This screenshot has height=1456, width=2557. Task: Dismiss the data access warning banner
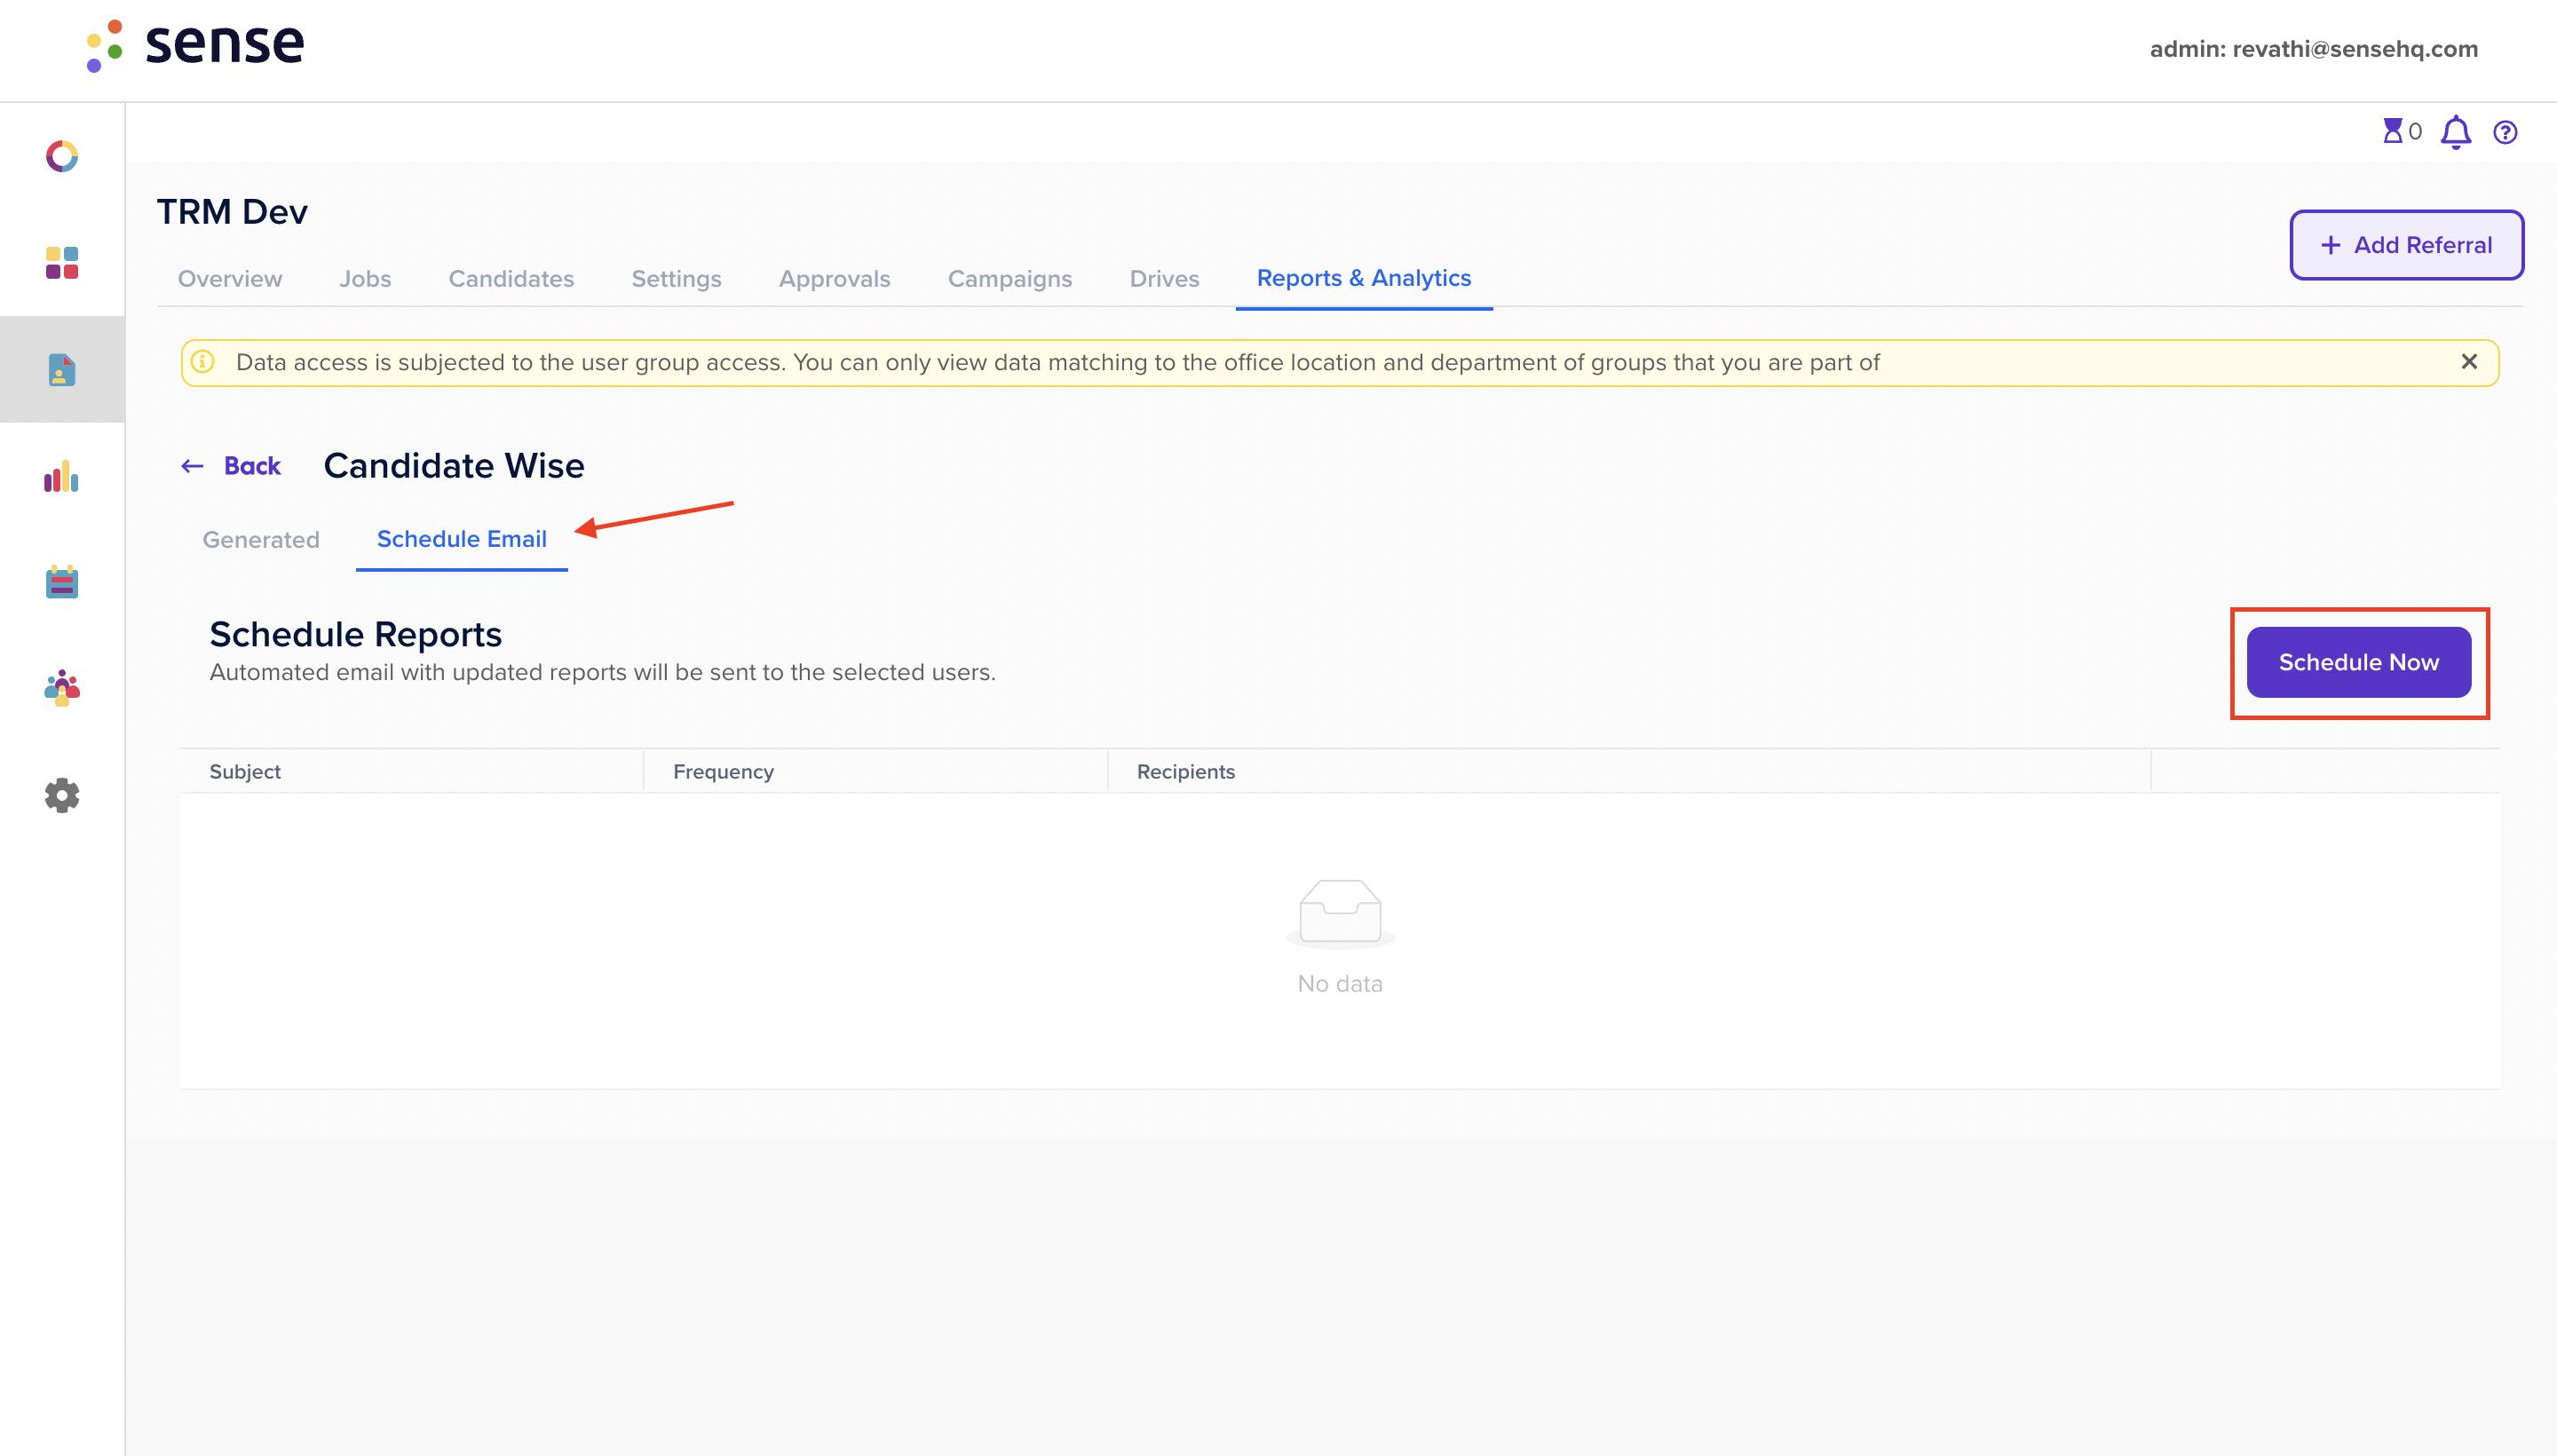pos(2469,362)
